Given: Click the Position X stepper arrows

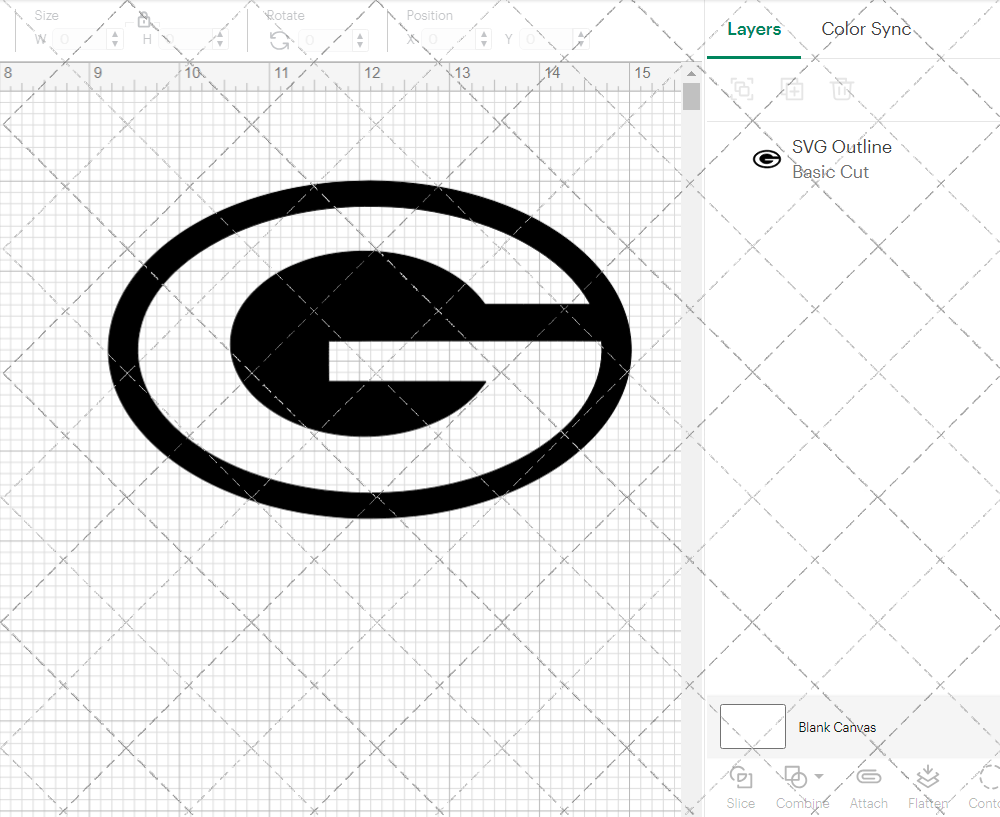Looking at the screenshot, I should click(x=483, y=40).
